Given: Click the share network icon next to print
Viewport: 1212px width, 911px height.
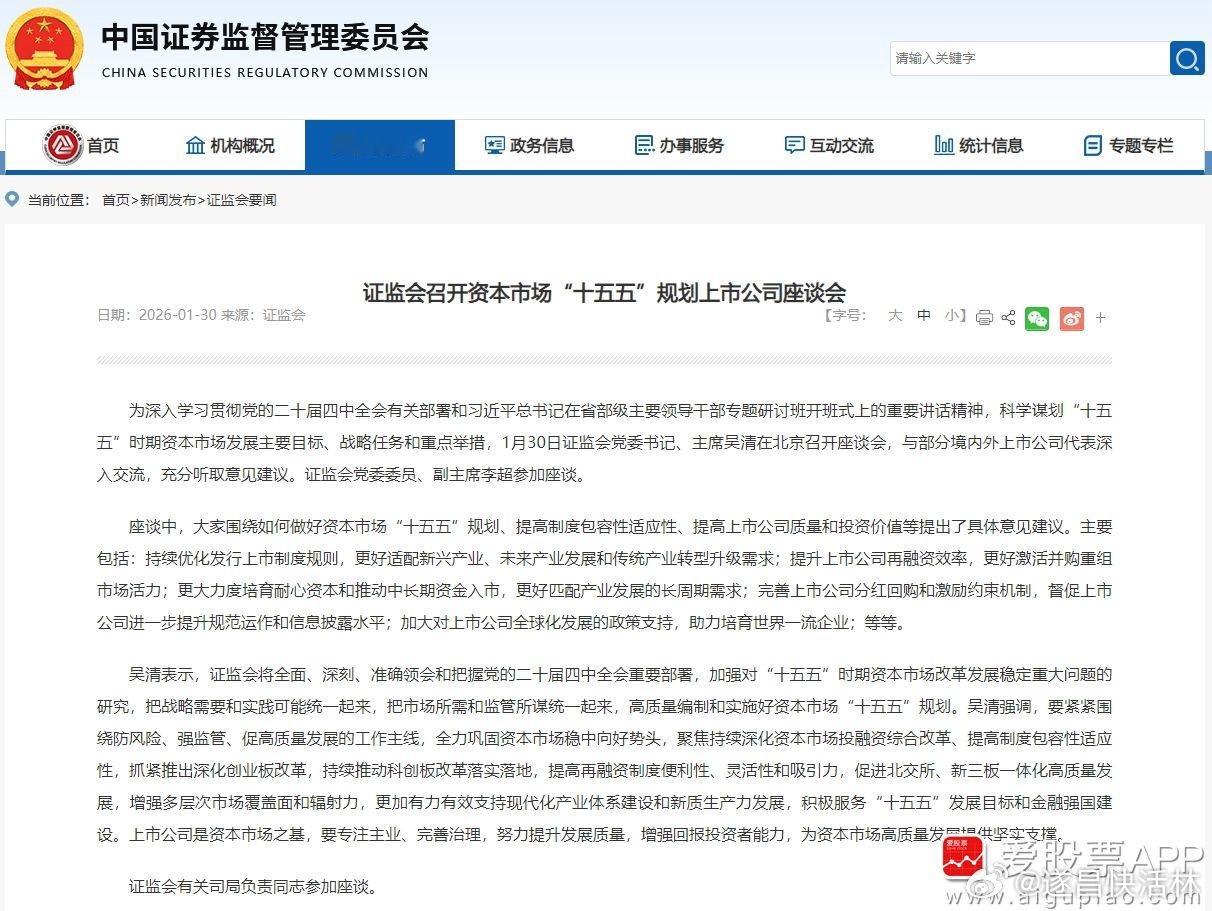Looking at the screenshot, I should [1008, 317].
